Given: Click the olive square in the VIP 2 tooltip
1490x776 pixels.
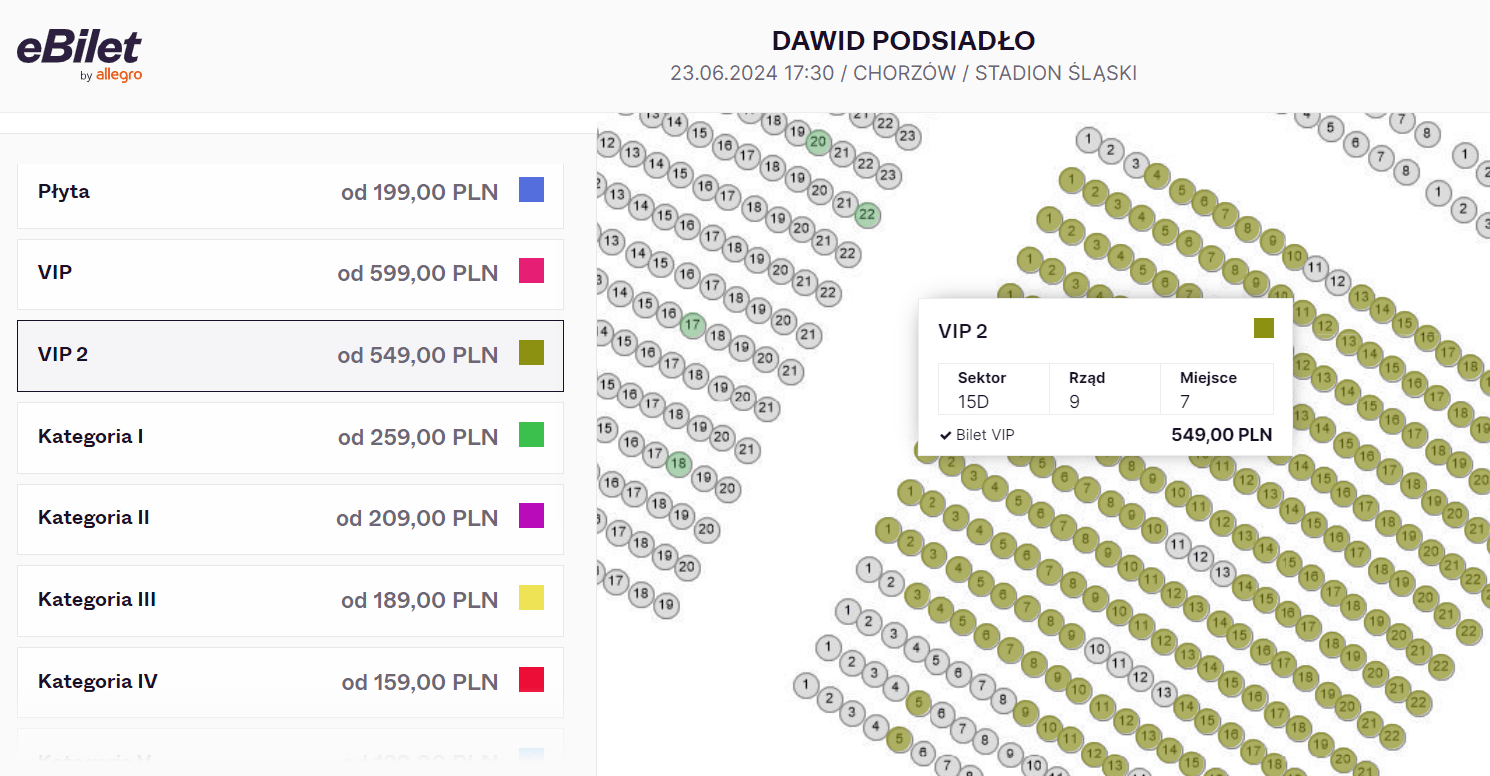Looking at the screenshot, I should point(1264,328).
